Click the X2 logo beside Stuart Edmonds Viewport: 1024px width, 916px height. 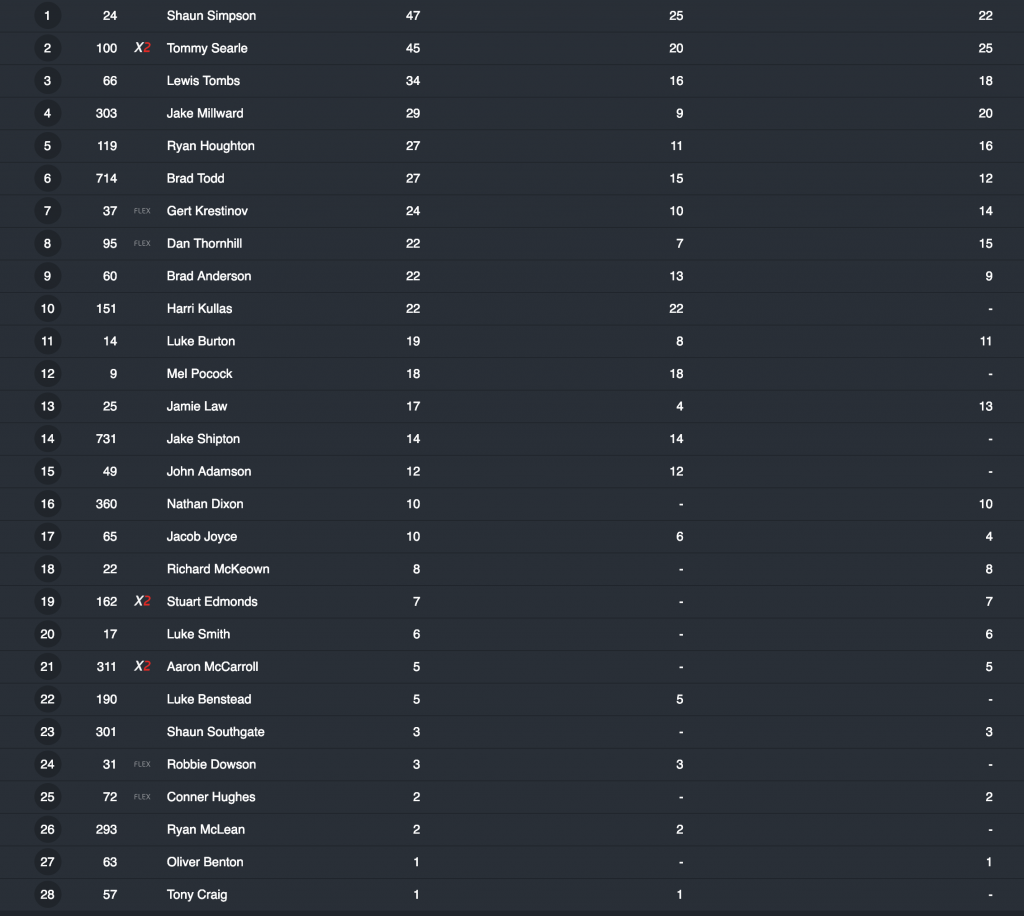click(142, 601)
